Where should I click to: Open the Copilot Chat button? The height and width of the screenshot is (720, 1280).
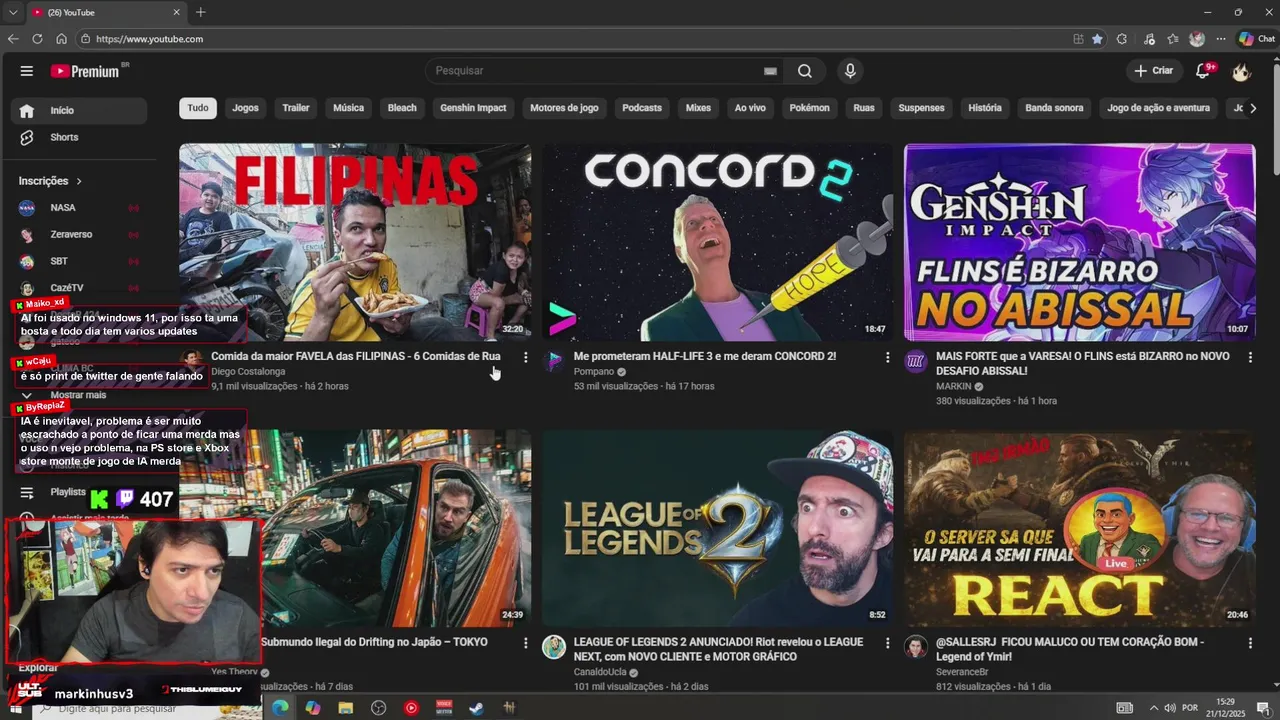pyautogui.click(x=1256, y=39)
